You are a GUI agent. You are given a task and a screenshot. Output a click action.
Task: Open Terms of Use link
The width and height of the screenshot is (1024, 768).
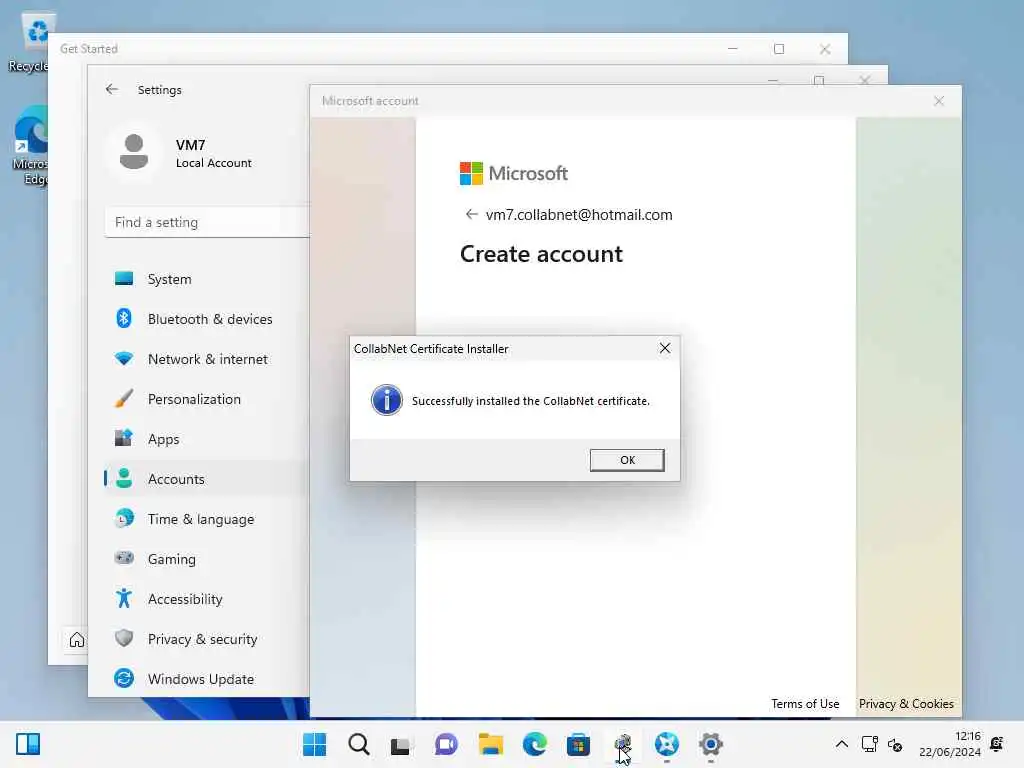pyautogui.click(x=805, y=703)
